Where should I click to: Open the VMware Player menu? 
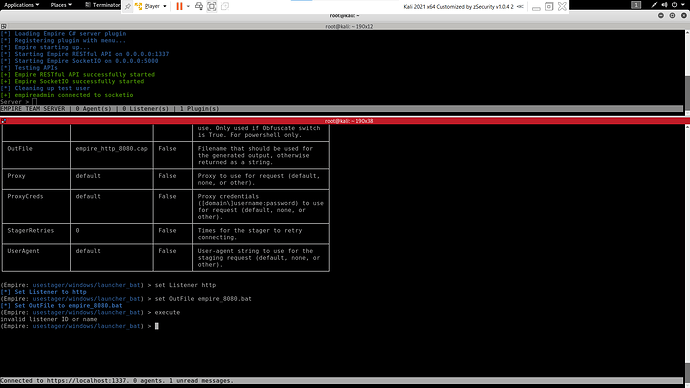pyautogui.click(x=151, y=6)
